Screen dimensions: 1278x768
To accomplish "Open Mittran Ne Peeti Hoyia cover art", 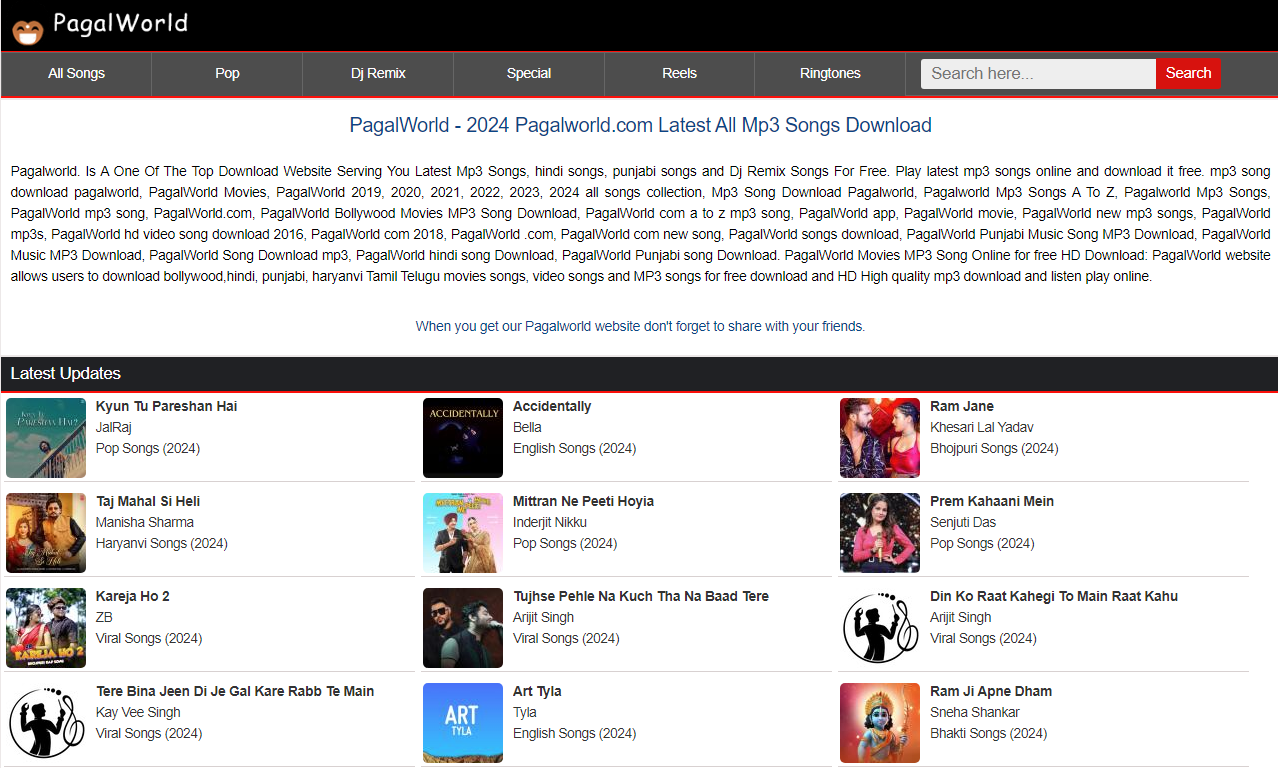I will [x=463, y=533].
